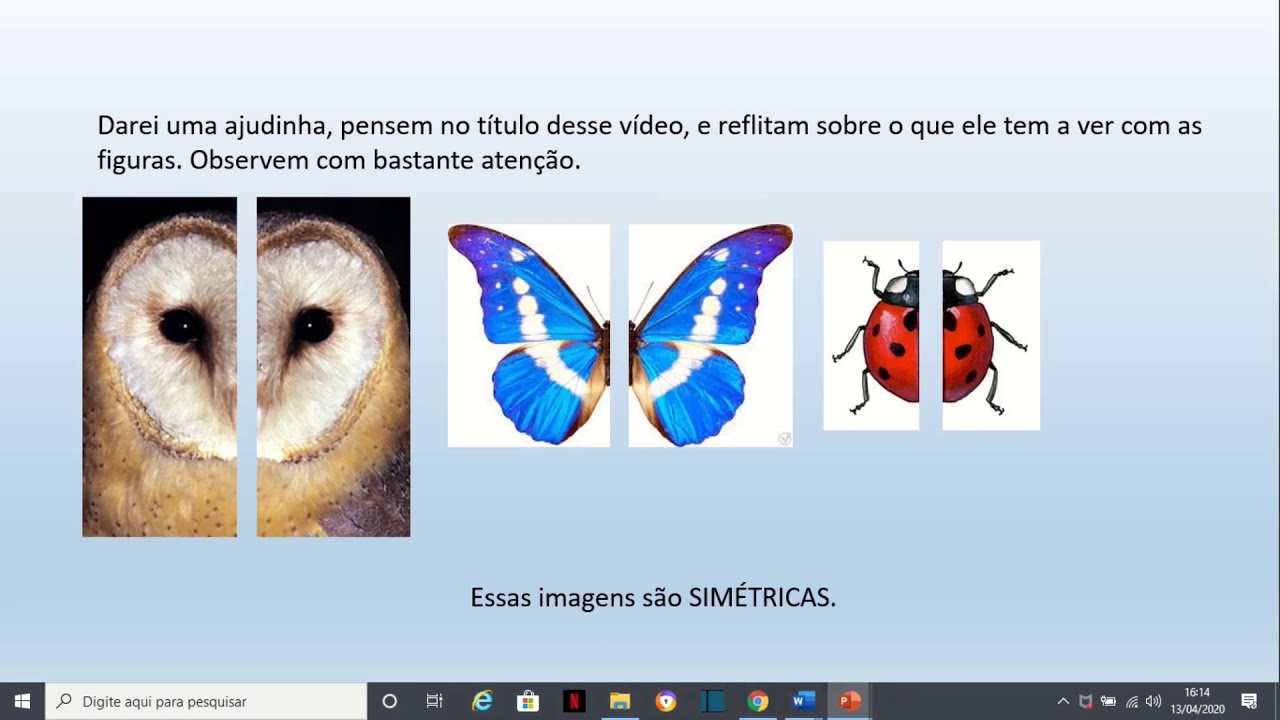Image resolution: width=1280 pixels, height=720 pixels.
Task: Open the Windows Start menu
Action: click(x=22, y=701)
